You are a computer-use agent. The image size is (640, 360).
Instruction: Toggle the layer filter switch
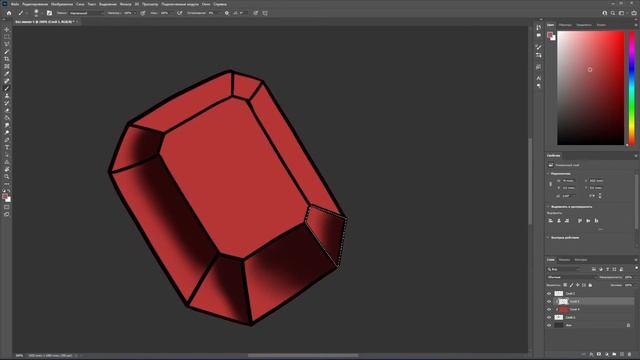pyautogui.click(x=636, y=268)
